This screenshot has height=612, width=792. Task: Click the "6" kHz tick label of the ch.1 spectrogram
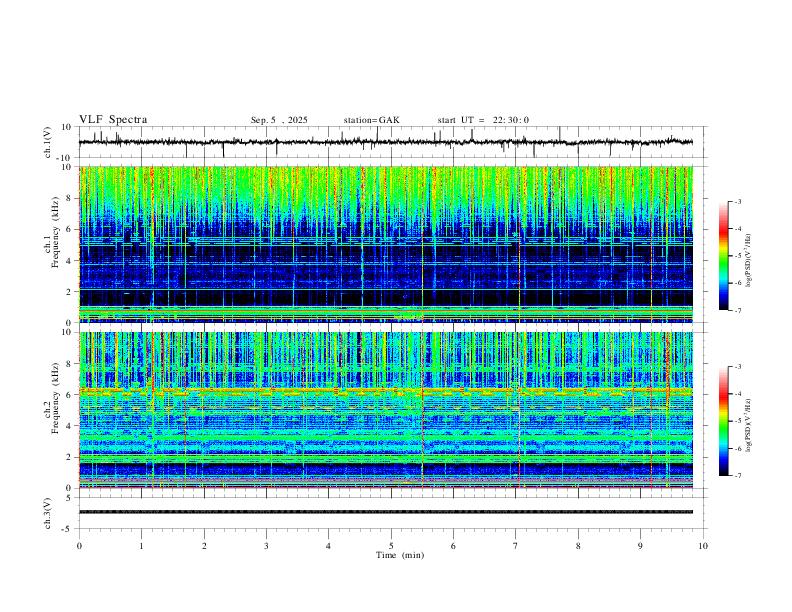[70, 229]
